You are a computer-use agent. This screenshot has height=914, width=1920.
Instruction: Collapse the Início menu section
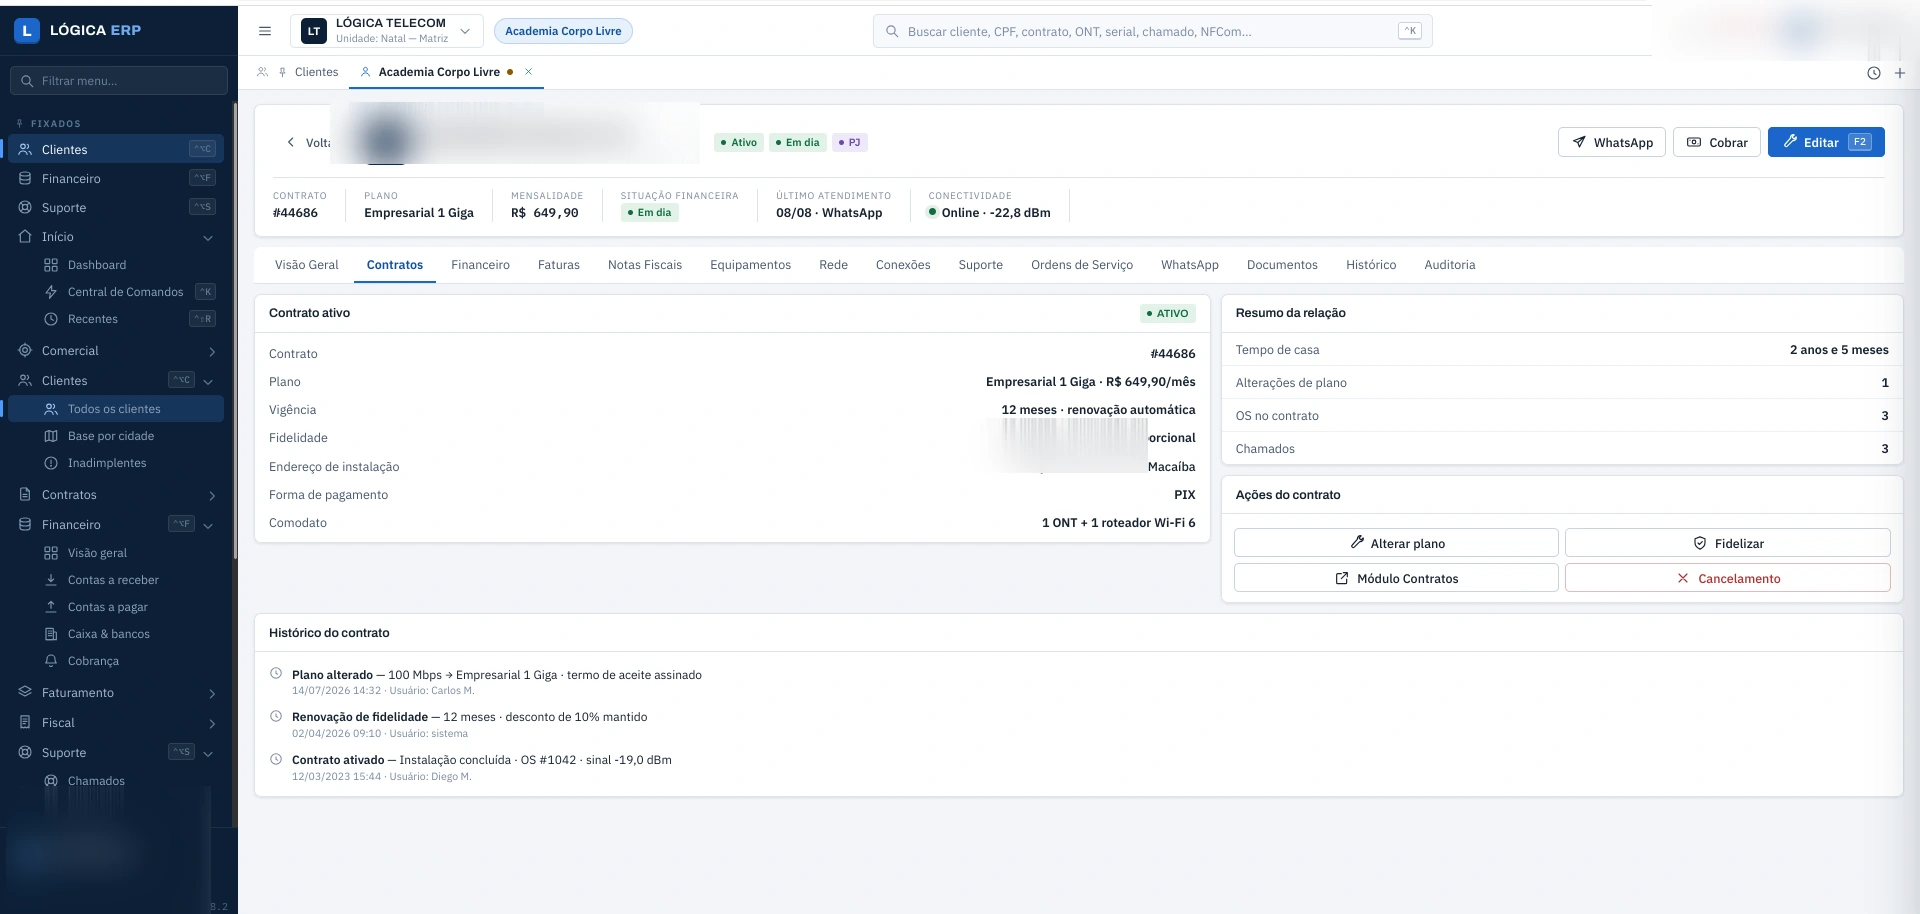[x=116, y=237]
